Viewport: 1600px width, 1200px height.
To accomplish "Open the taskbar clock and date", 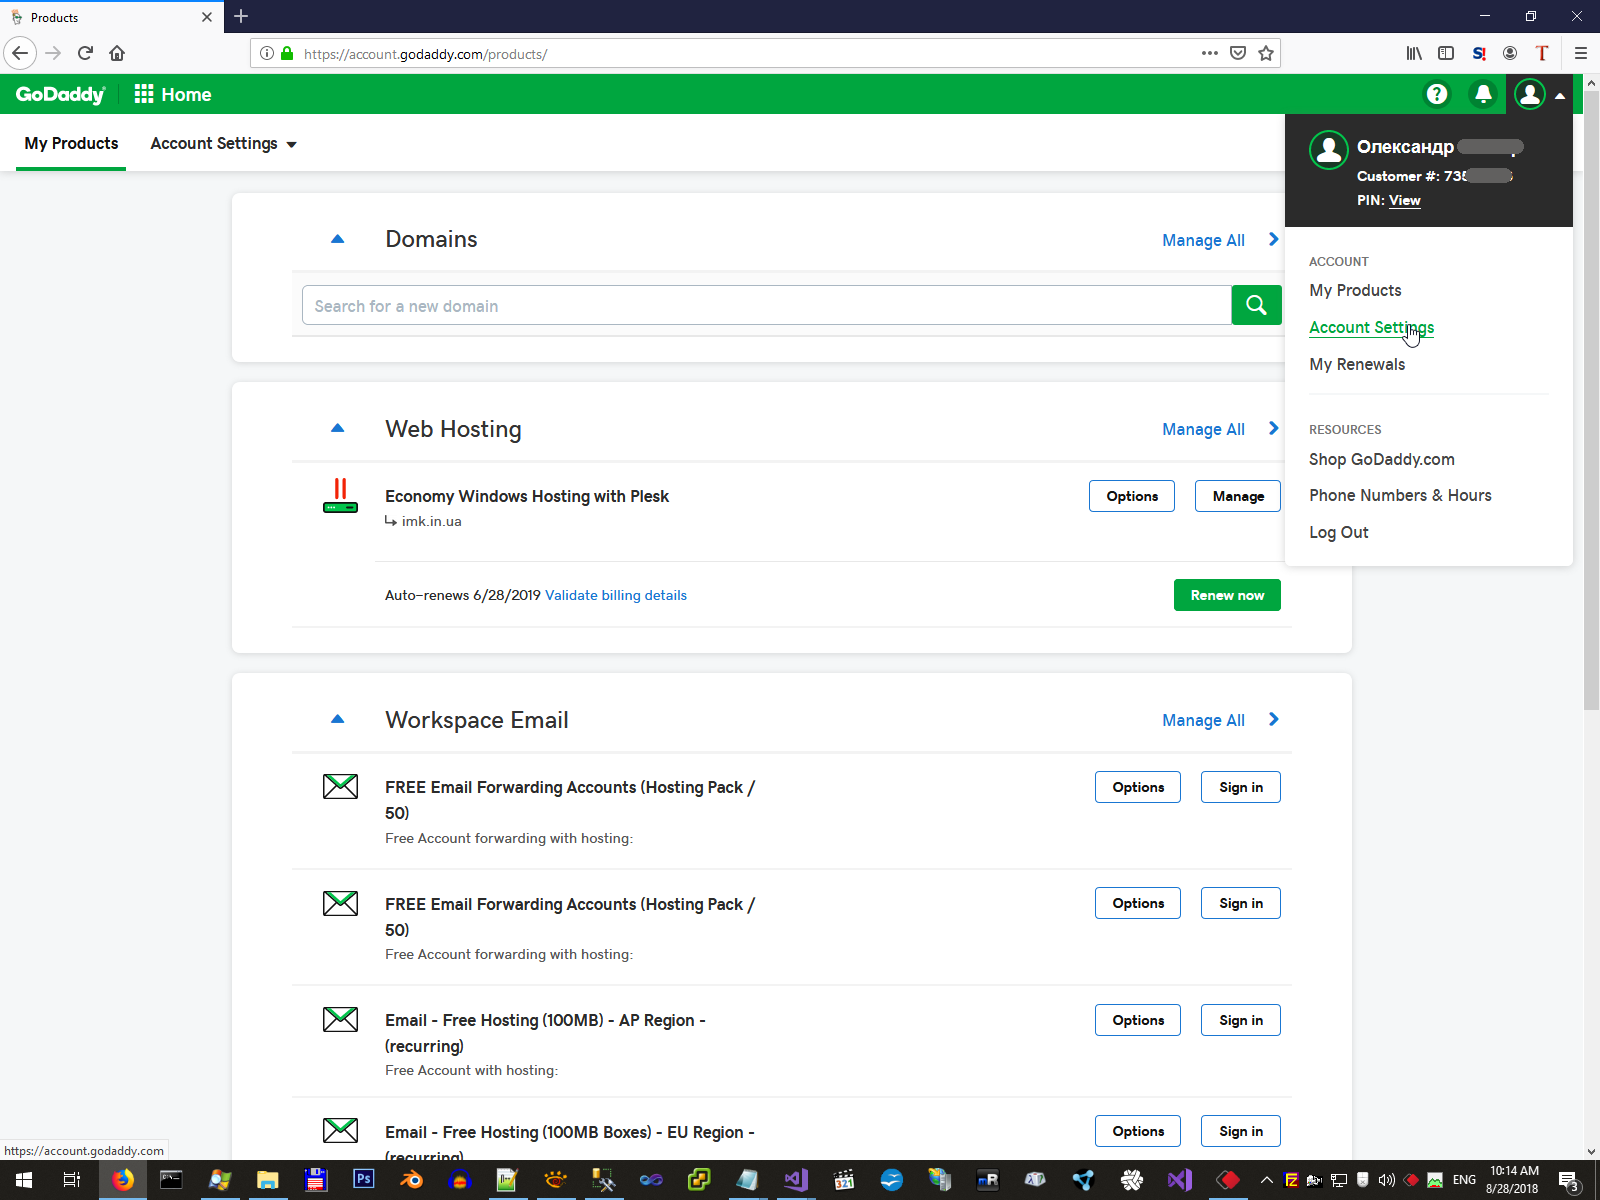I will coord(1513,1180).
